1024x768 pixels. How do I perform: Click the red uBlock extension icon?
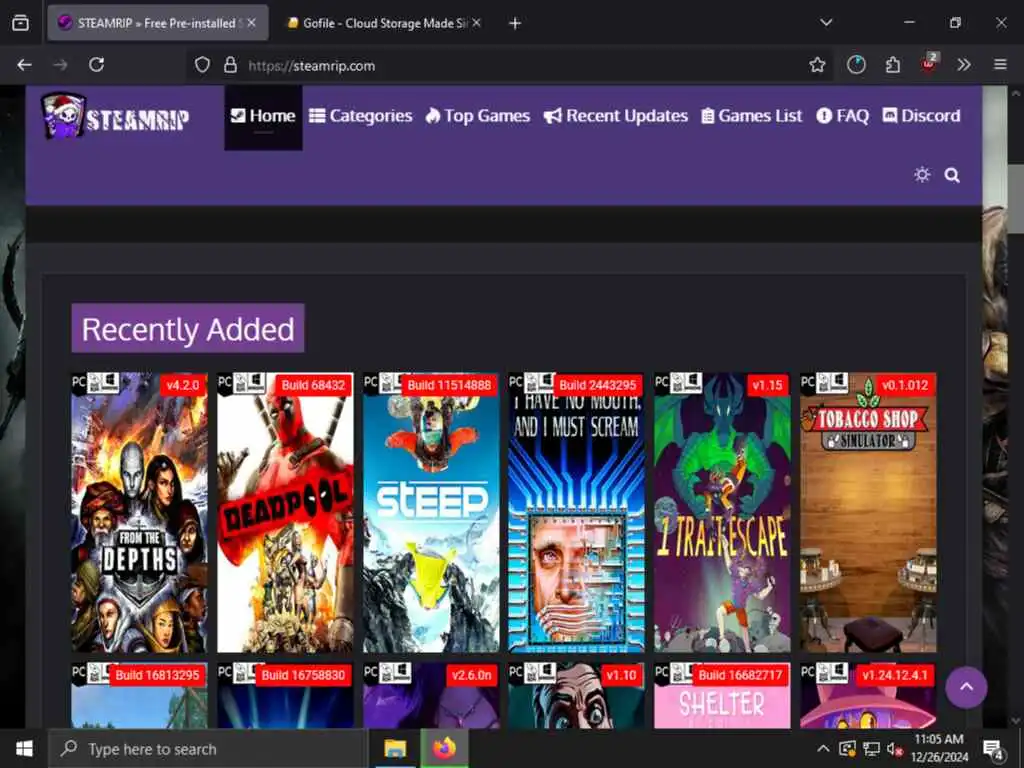click(x=929, y=63)
